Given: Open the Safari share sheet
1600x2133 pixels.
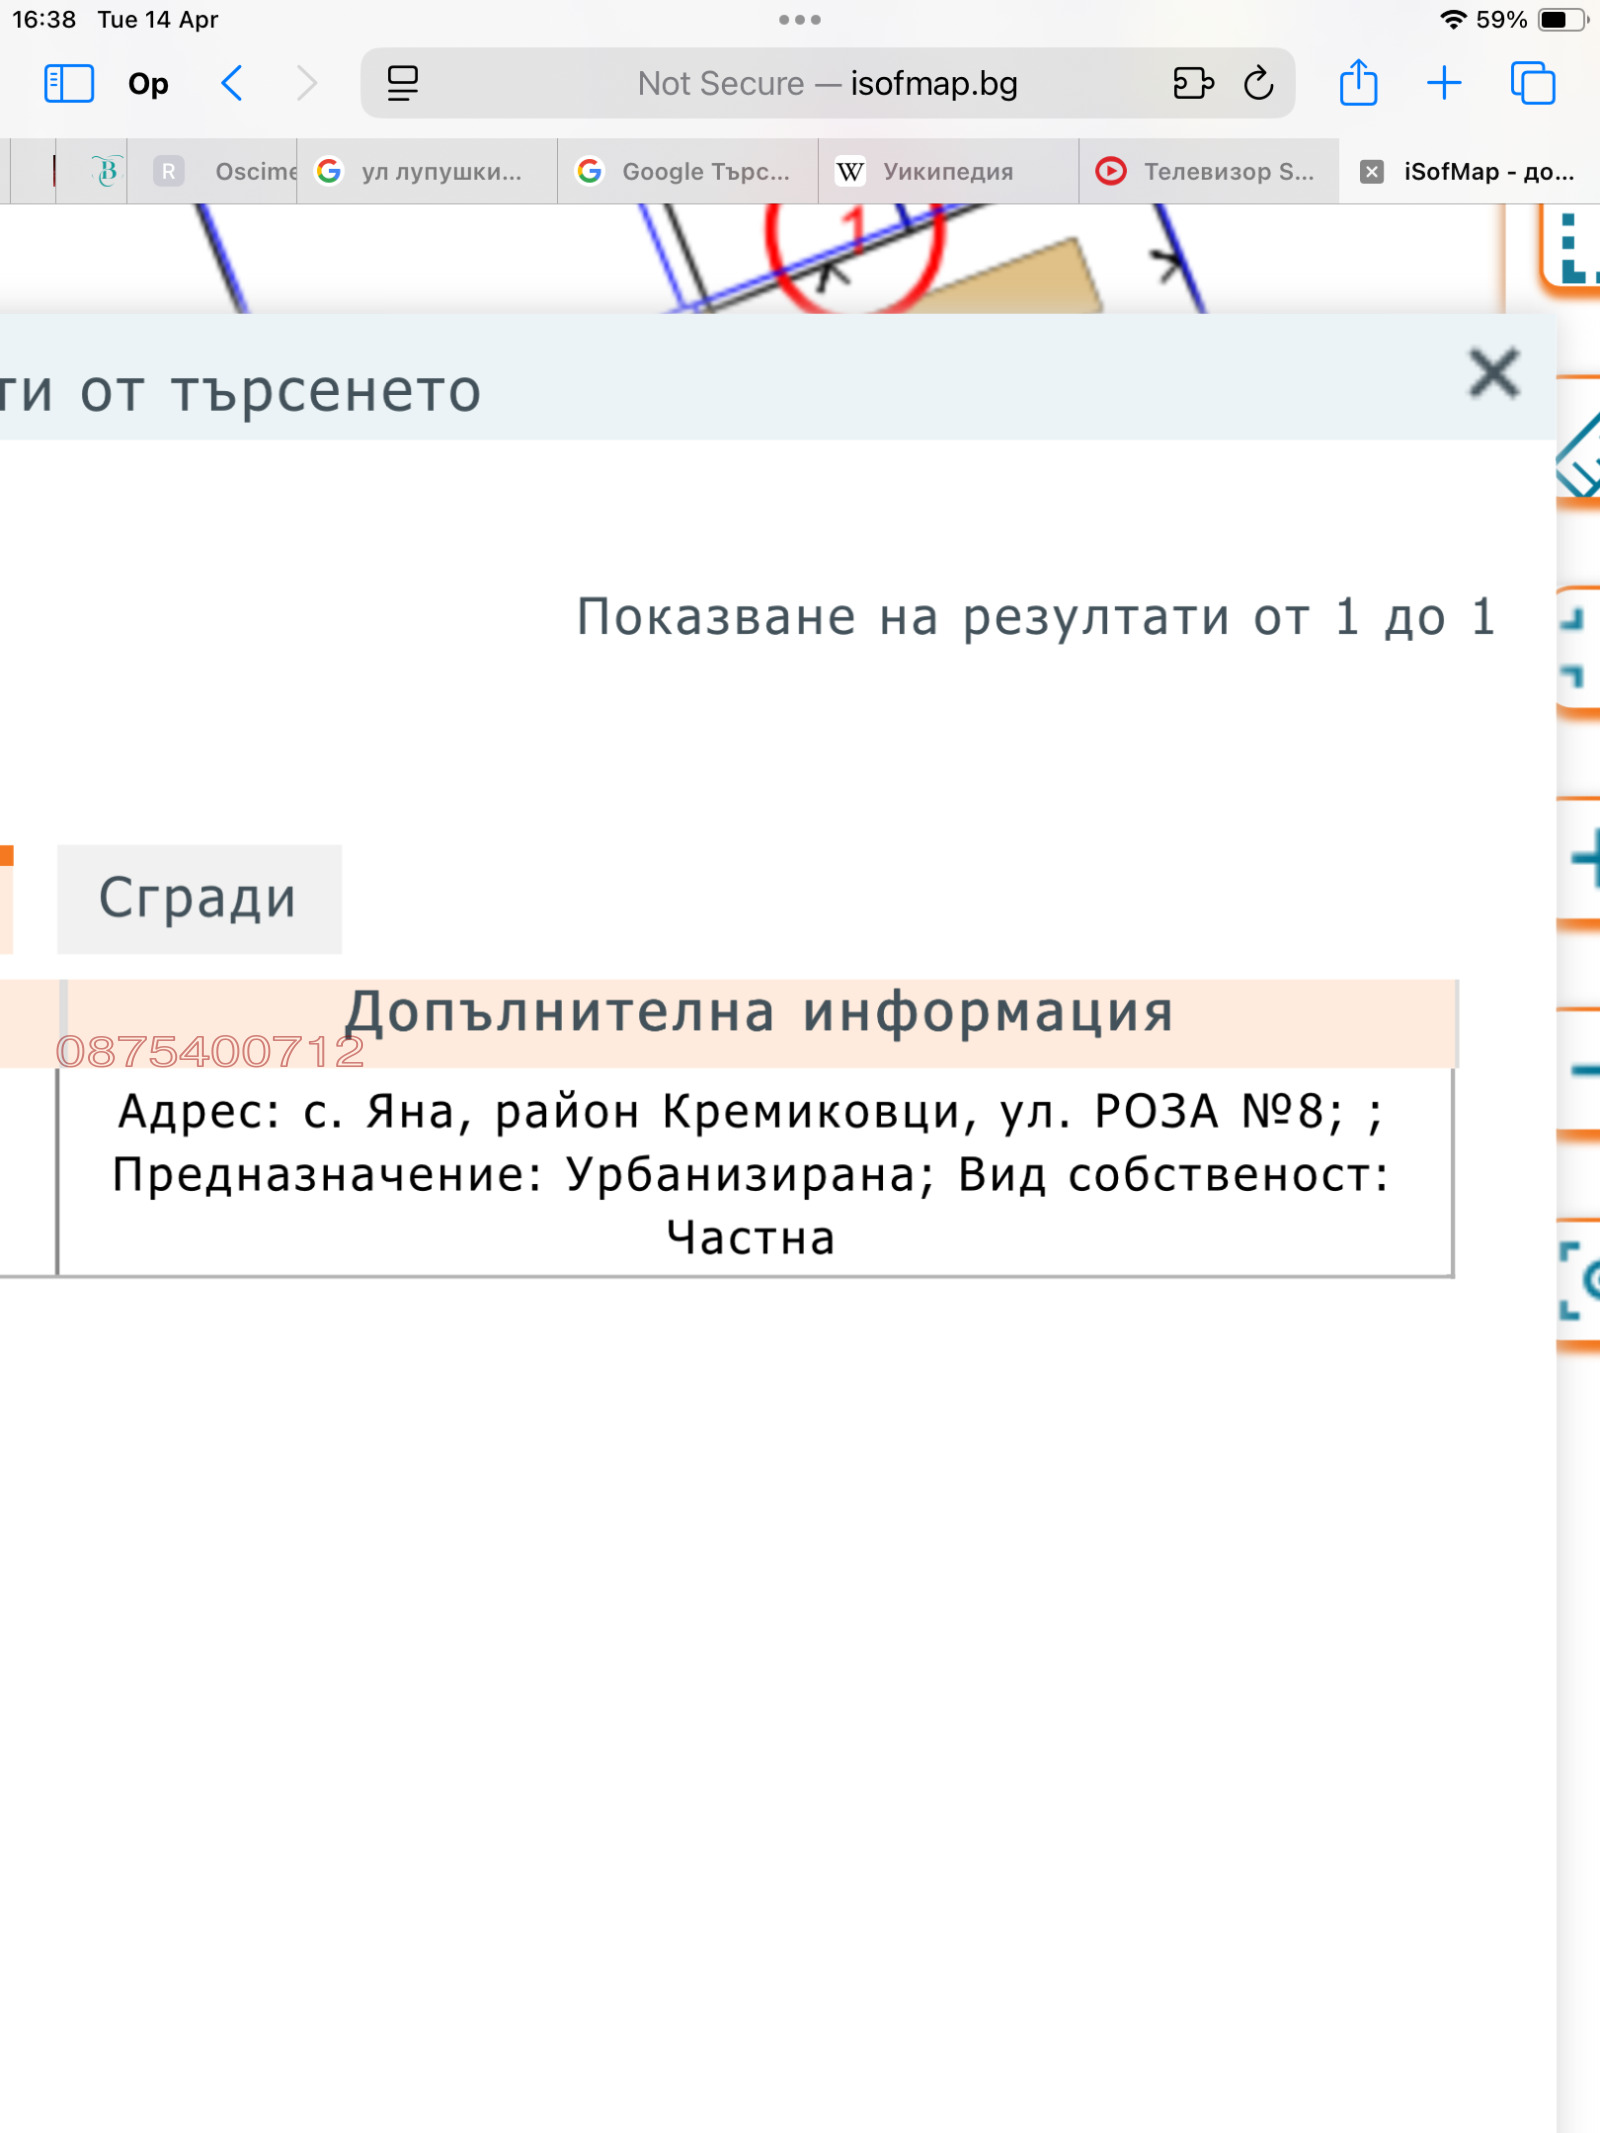Looking at the screenshot, I should click(x=1358, y=83).
